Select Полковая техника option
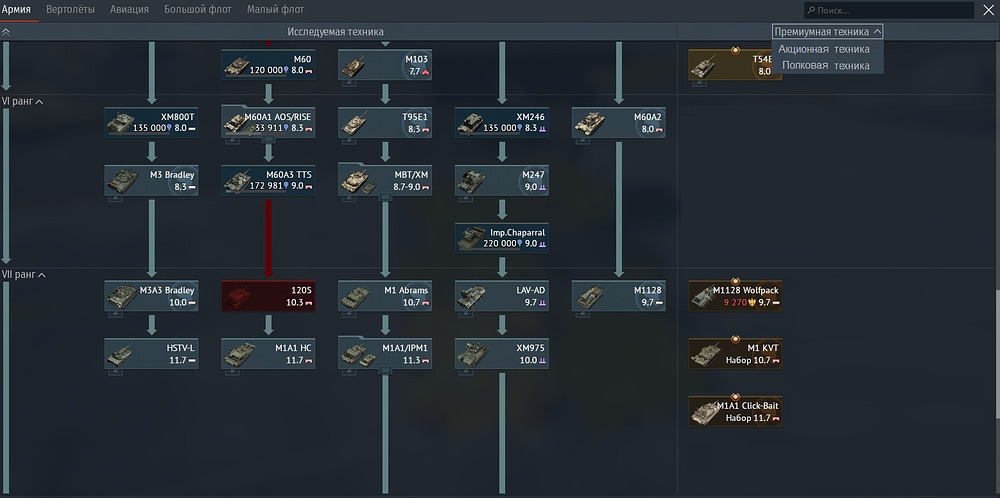Screen dimensions: 1000x498 click(825, 65)
